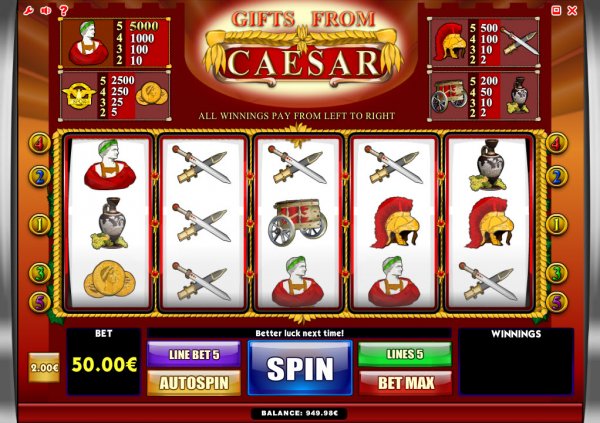Select payline 4 marker on the left side

coord(39,143)
